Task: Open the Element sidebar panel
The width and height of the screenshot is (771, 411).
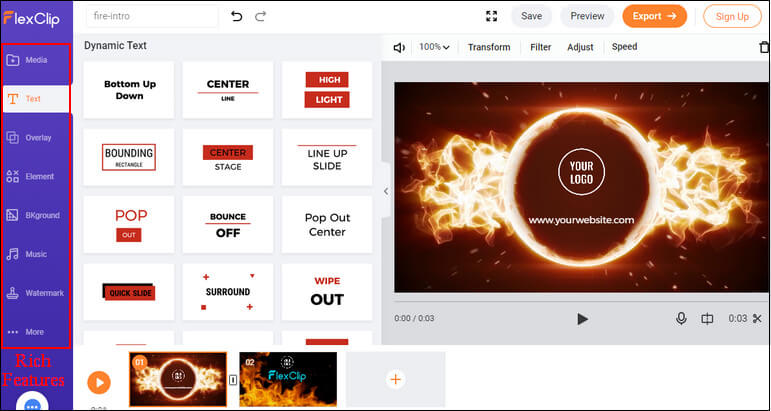Action: click(x=36, y=176)
